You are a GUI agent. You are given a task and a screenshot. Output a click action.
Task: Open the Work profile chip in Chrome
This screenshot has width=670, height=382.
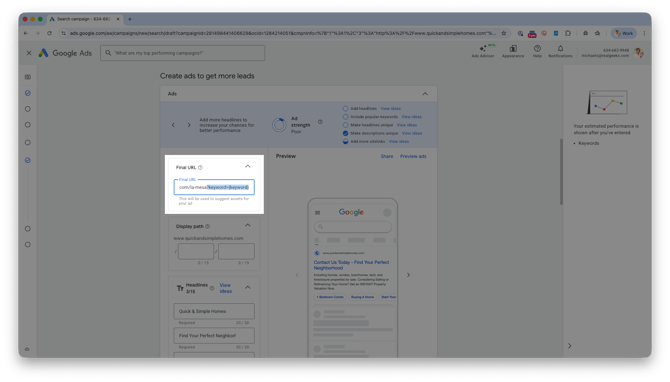624,33
